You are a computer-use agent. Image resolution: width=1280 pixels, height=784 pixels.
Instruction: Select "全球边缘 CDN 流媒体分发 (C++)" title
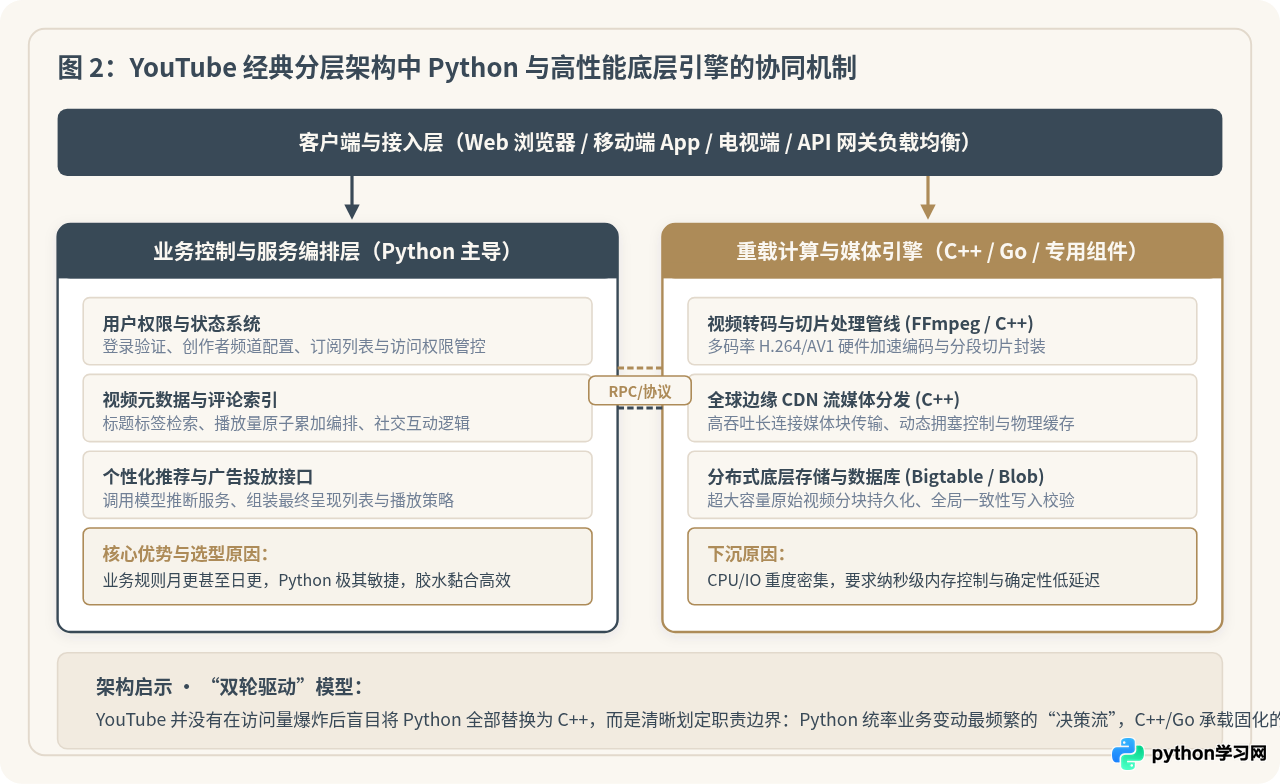pos(833,400)
